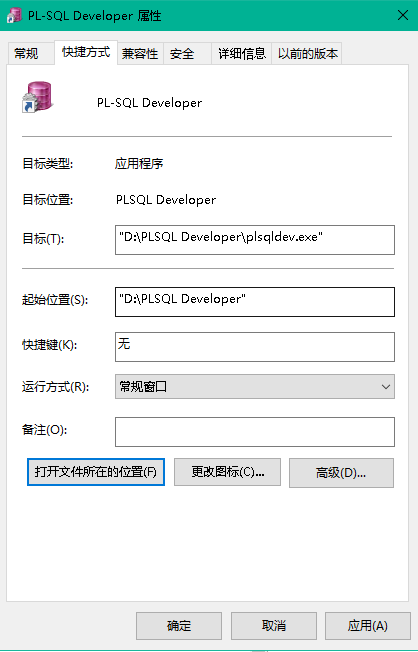Viewport: 418px width, 652px height.
Task: Close the properties dialog window
Action: click(403, 15)
